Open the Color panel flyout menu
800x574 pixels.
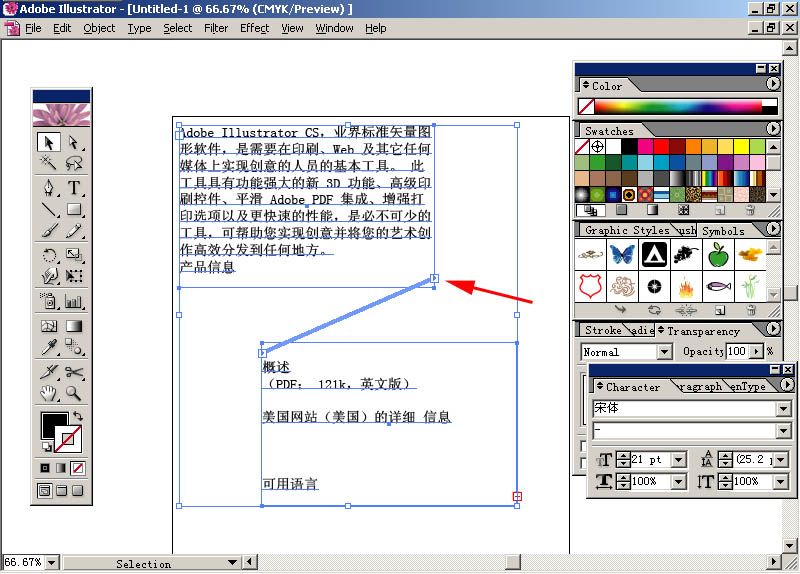(x=773, y=84)
